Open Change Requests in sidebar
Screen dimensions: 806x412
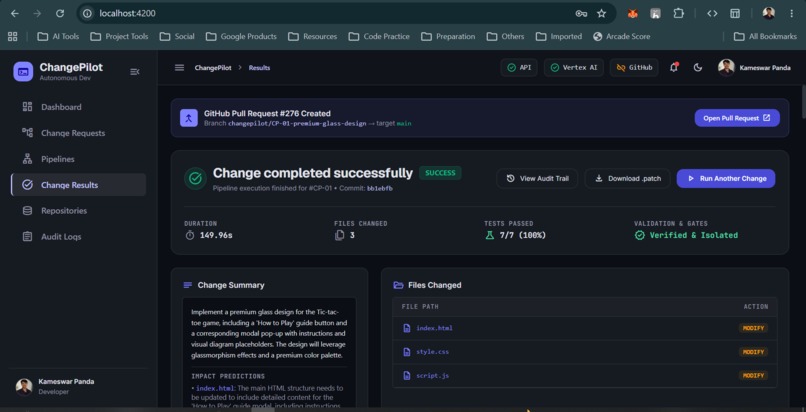[x=78, y=133]
